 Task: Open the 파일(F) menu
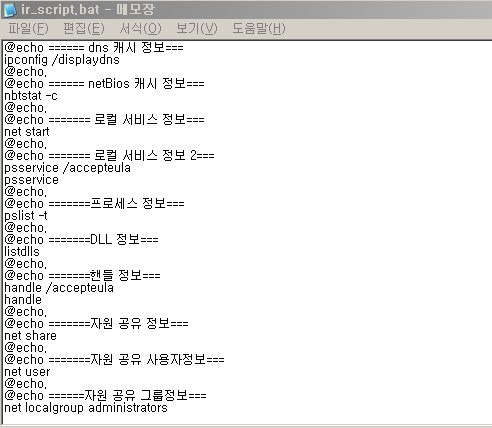point(28,29)
